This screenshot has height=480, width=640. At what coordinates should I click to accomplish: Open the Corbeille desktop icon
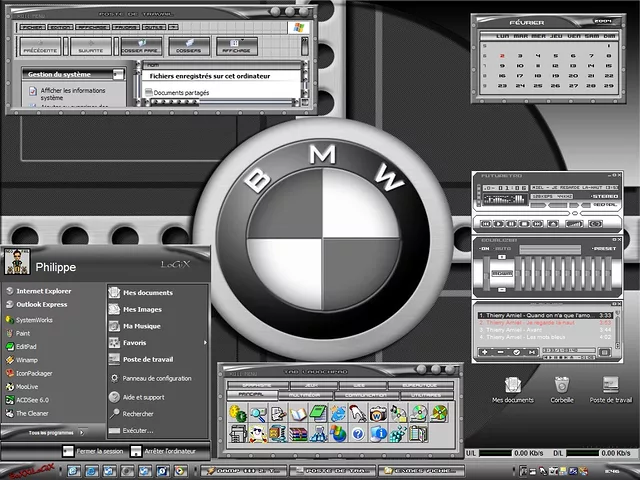coord(562,385)
